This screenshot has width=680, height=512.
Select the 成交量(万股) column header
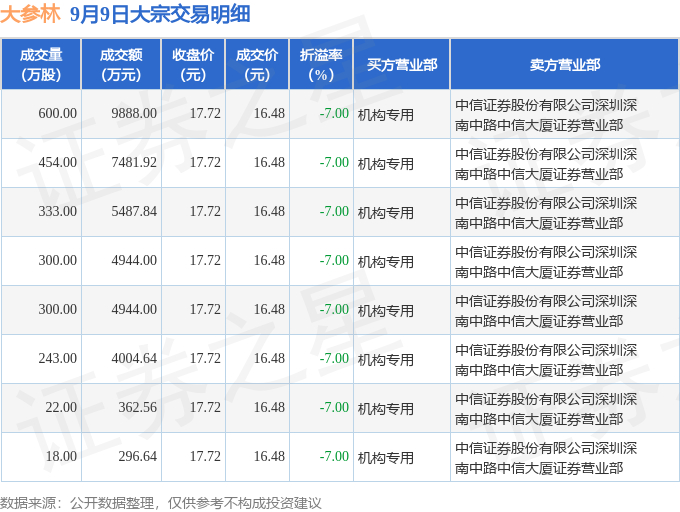pyautogui.click(x=41, y=64)
